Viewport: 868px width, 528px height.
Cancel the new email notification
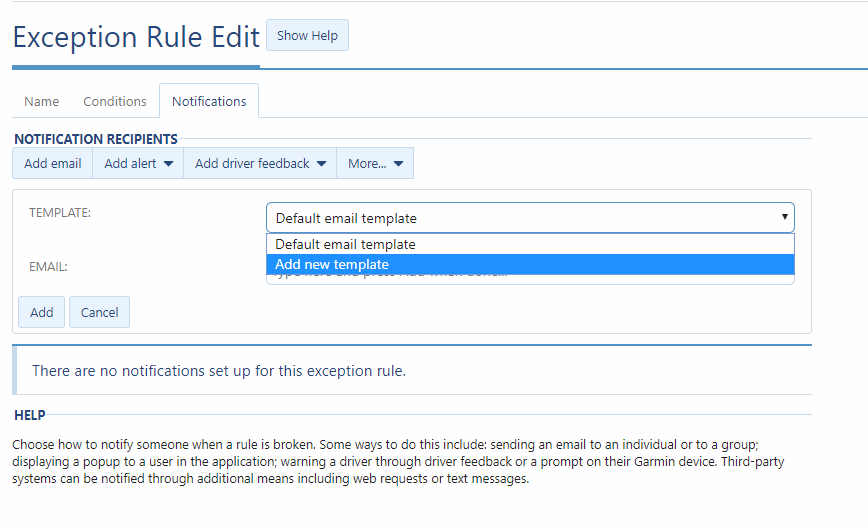(x=99, y=312)
